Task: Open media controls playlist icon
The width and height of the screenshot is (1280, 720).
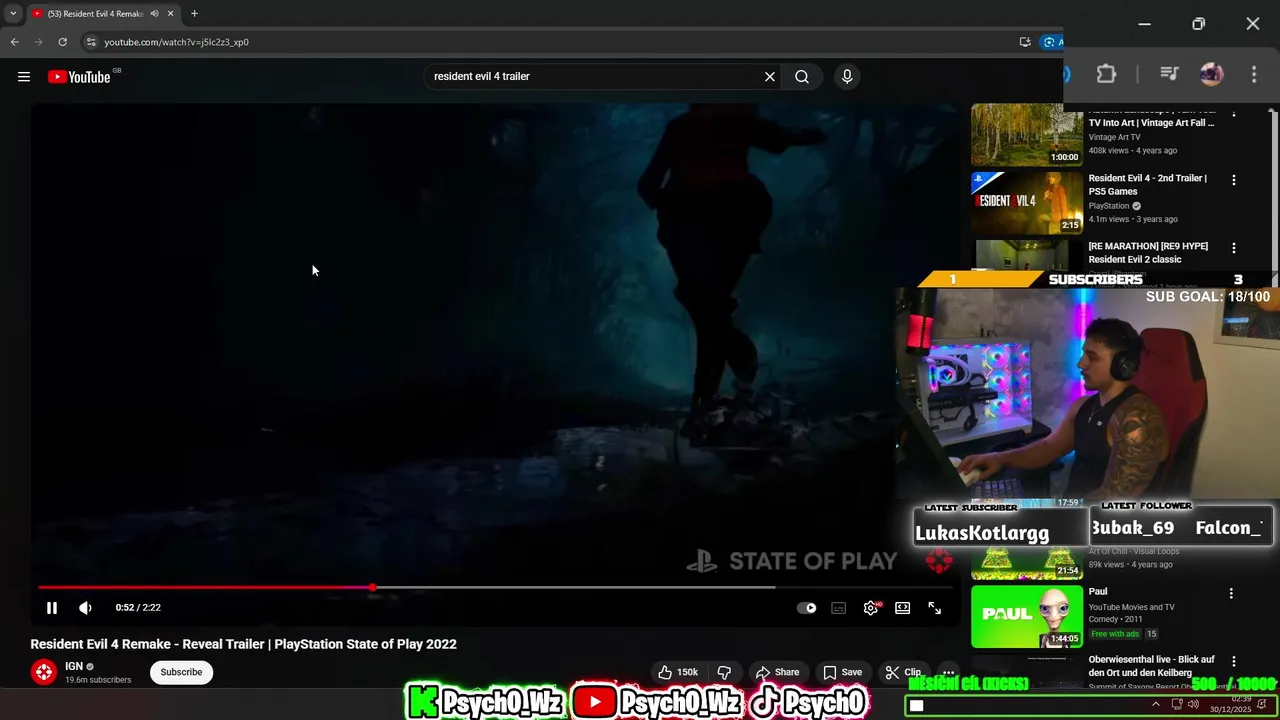Action: pyautogui.click(x=1168, y=74)
